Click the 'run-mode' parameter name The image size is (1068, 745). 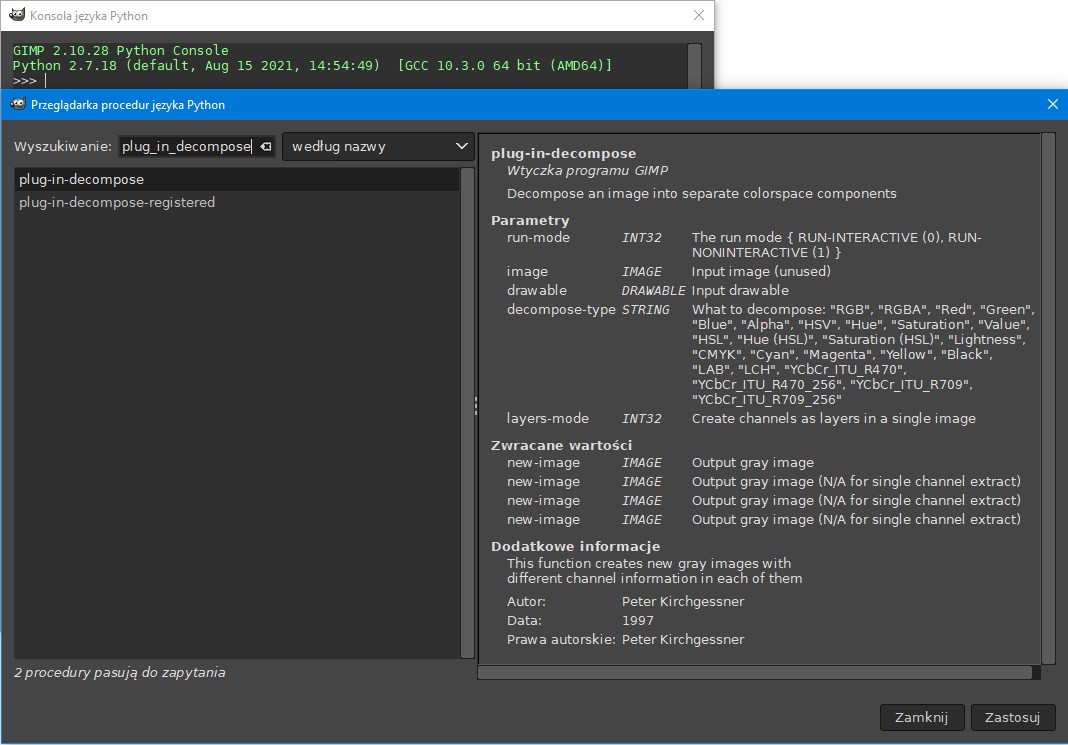[x=538, y=237]
